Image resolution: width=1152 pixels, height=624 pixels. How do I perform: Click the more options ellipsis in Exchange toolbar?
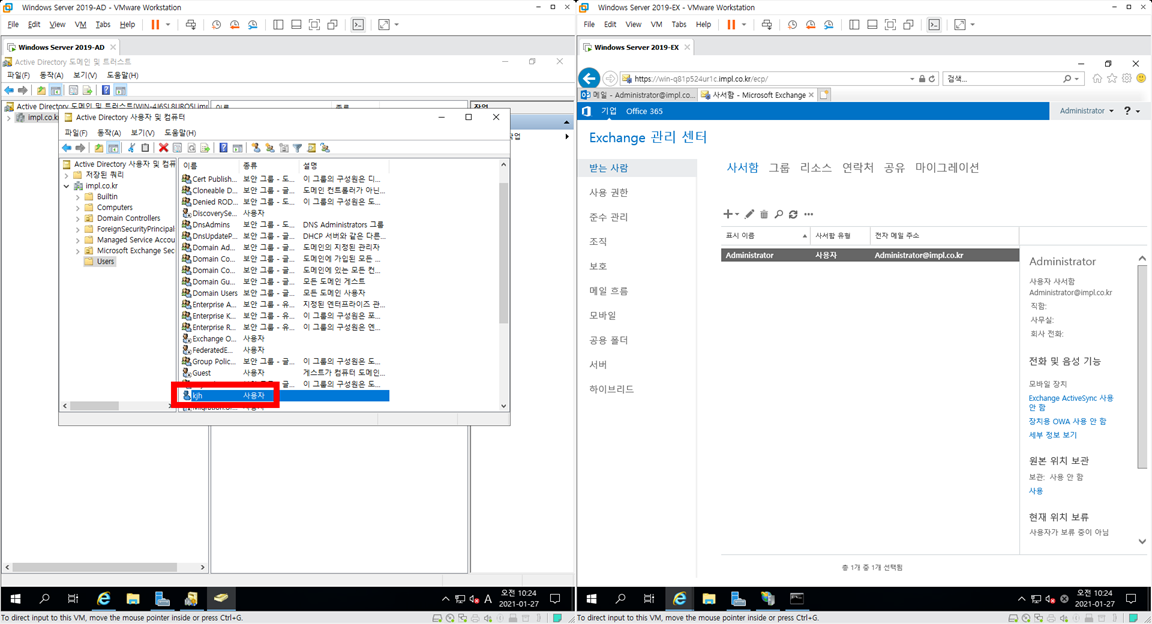point(809,214)
